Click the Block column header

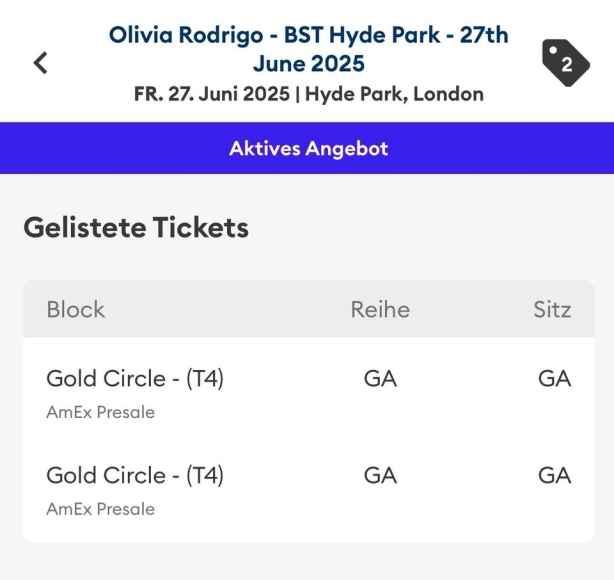(76, 309)
